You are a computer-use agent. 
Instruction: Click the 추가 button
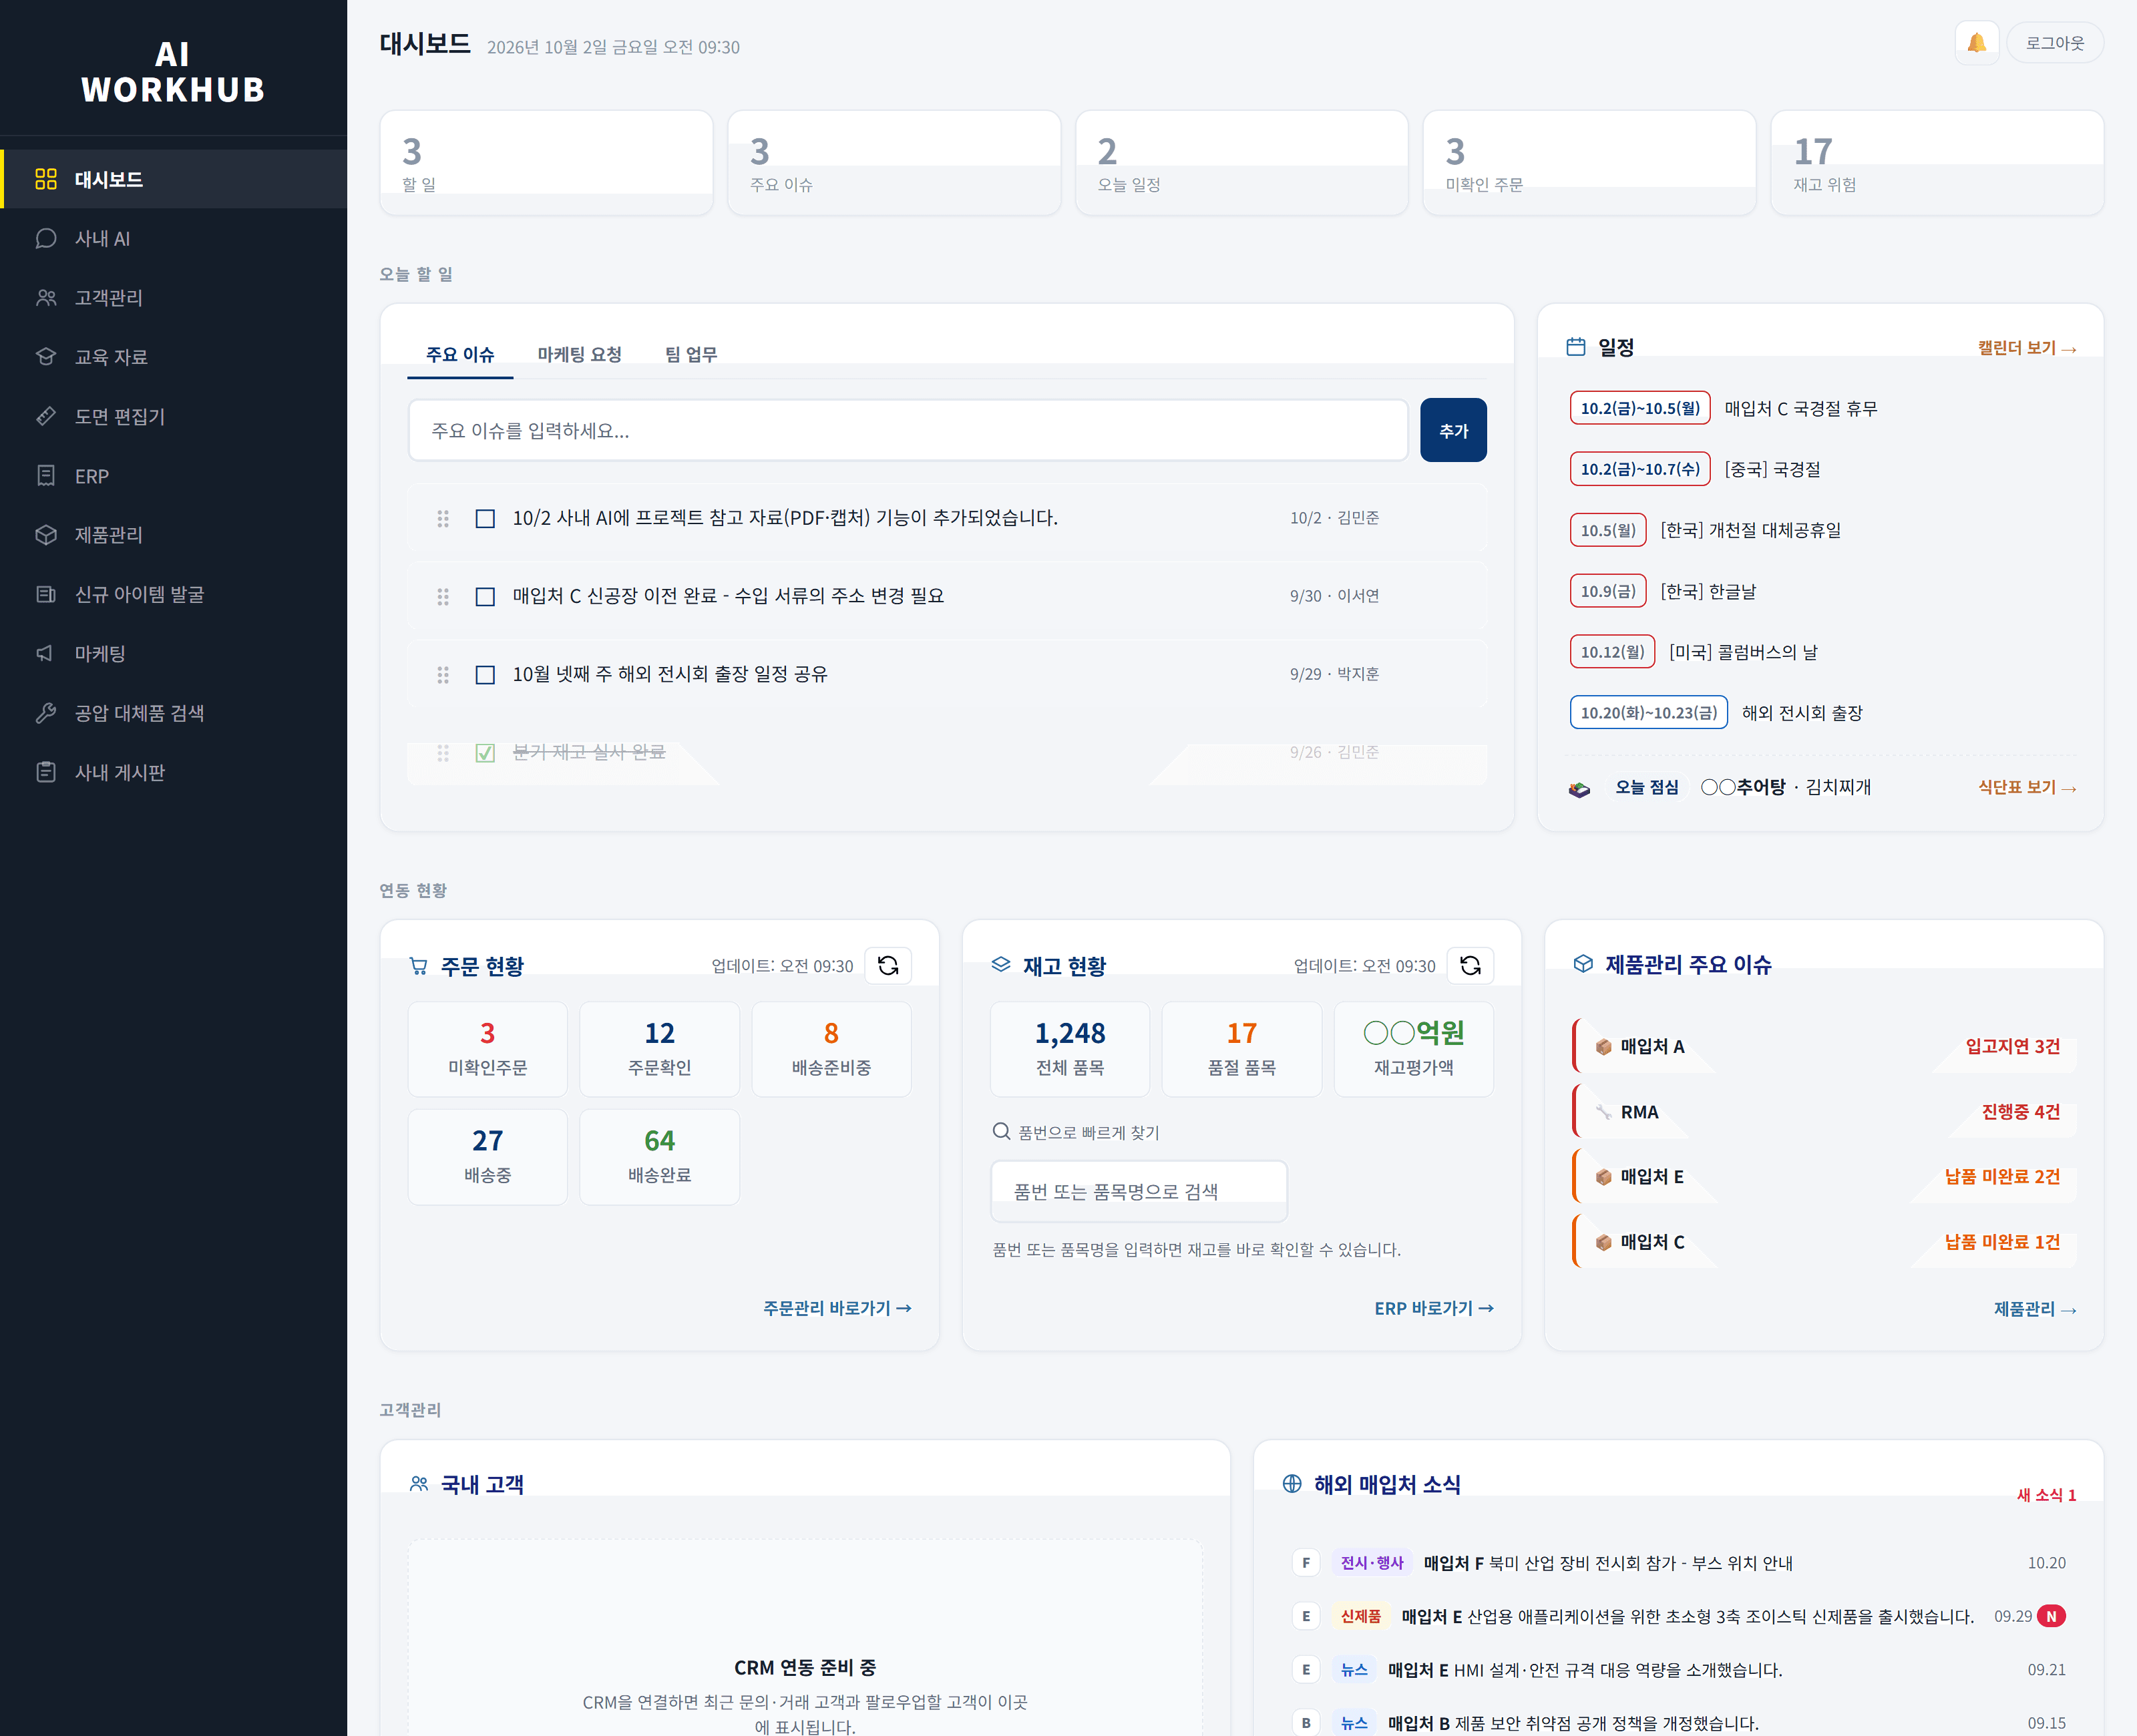pos(1453,430)
